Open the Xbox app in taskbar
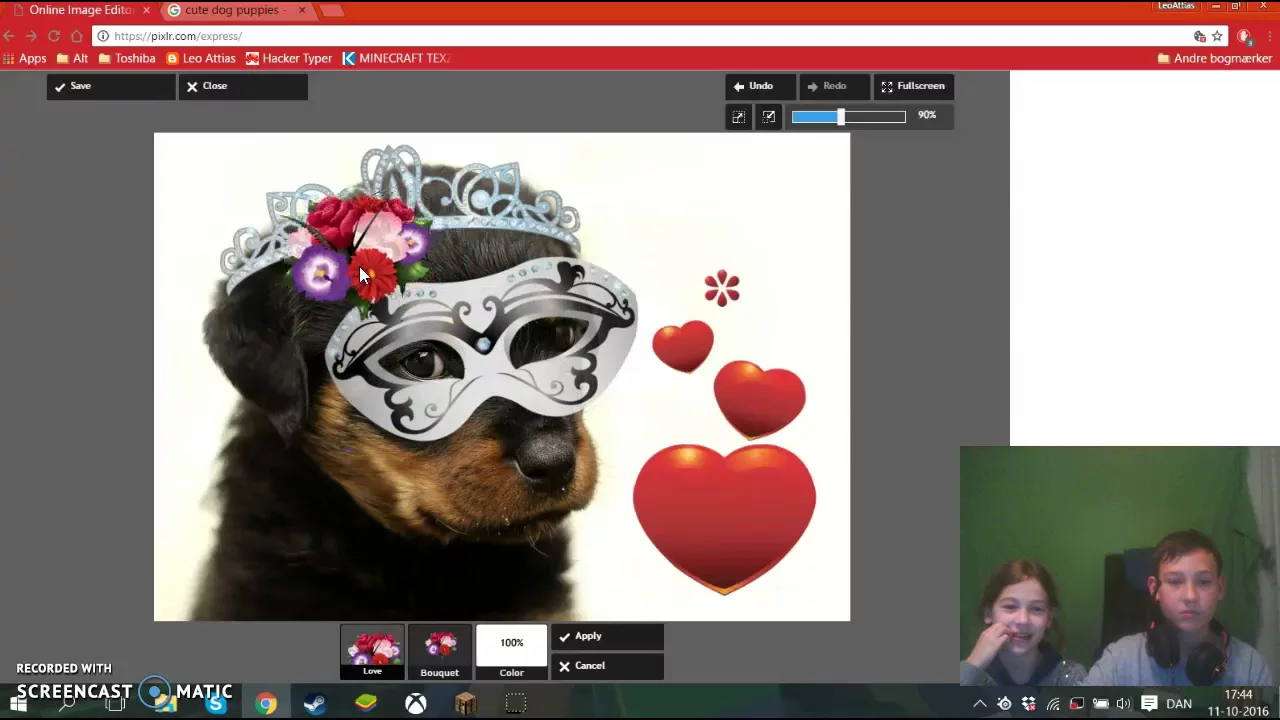Screen dimensions: 1280x720 pyautogui.click(x=415, y=704)
